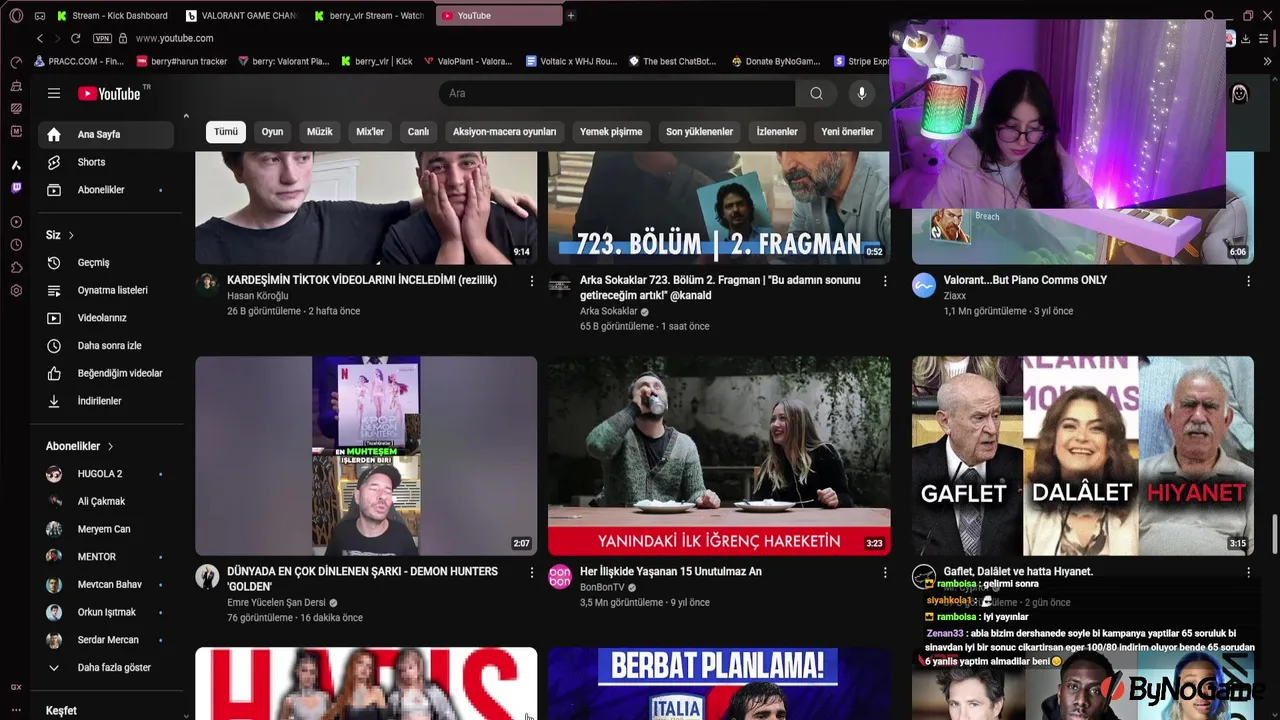
Task: Switch to berry_vlr Stream tab
Action: coord(370,15)
